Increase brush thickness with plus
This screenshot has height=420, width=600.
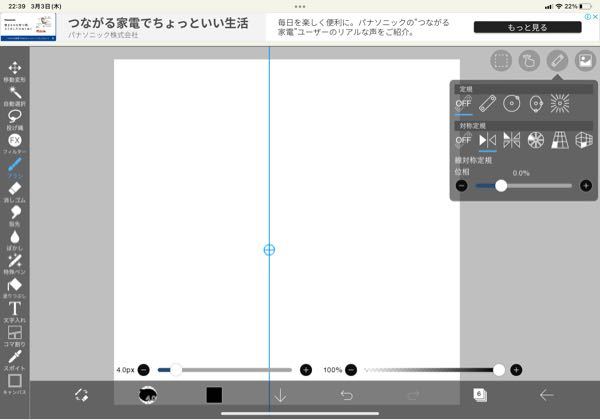(x=306, y=370)
